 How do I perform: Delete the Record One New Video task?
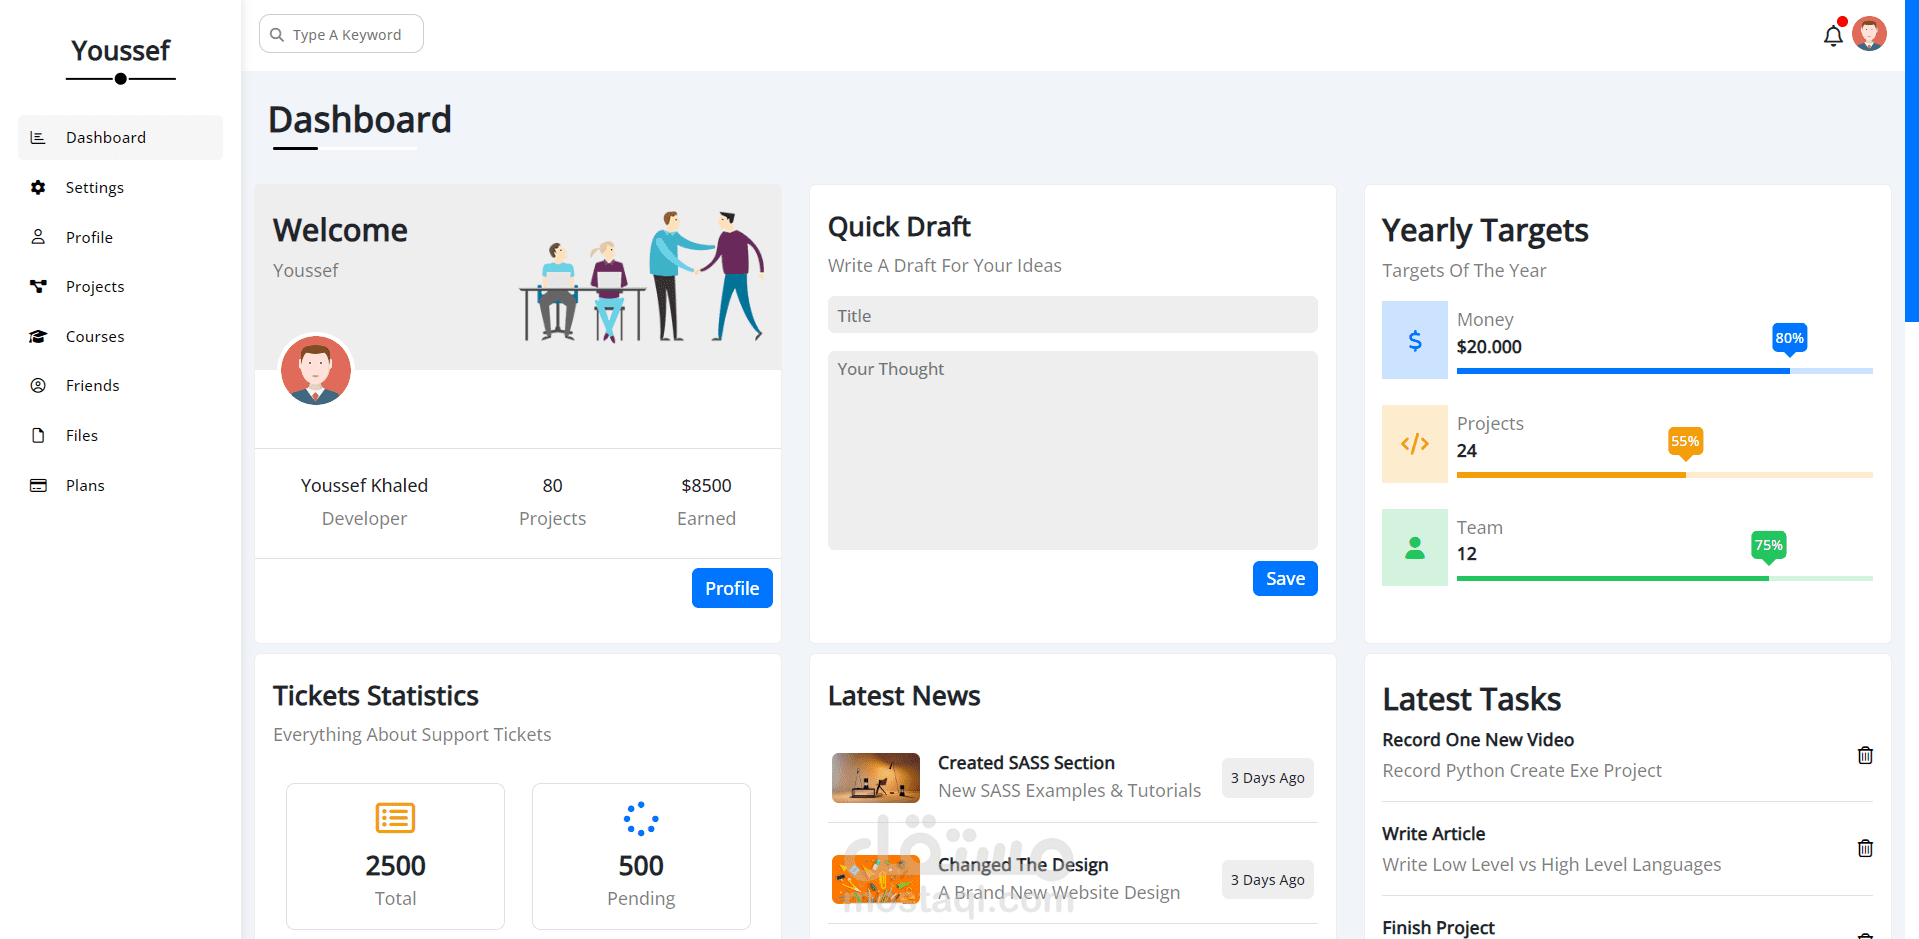coord(1865,755)
